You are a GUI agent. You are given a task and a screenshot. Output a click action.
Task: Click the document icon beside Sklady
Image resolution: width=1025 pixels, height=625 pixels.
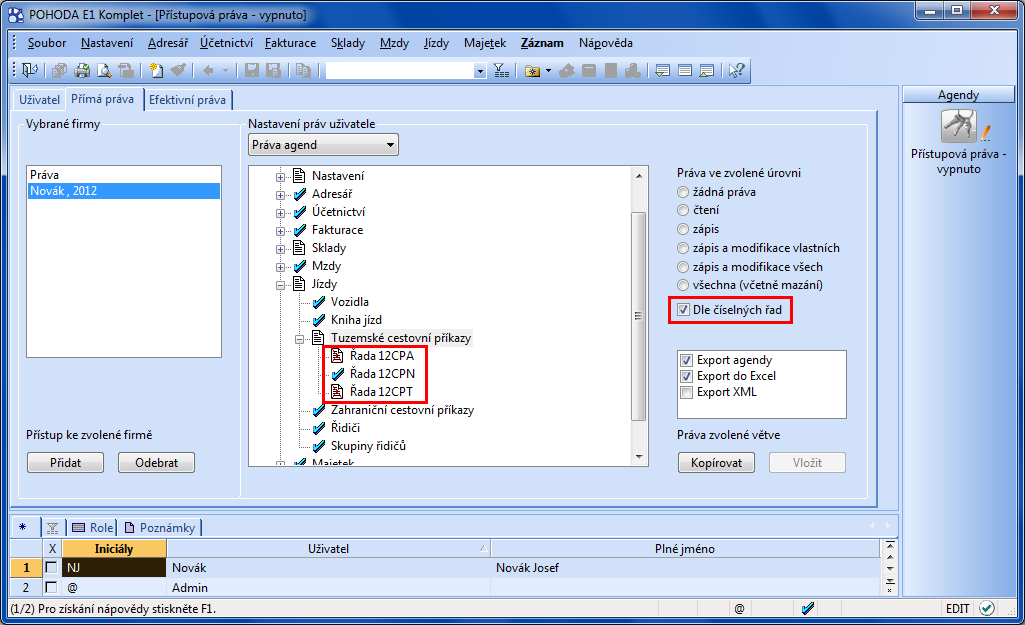coord(299,248)
